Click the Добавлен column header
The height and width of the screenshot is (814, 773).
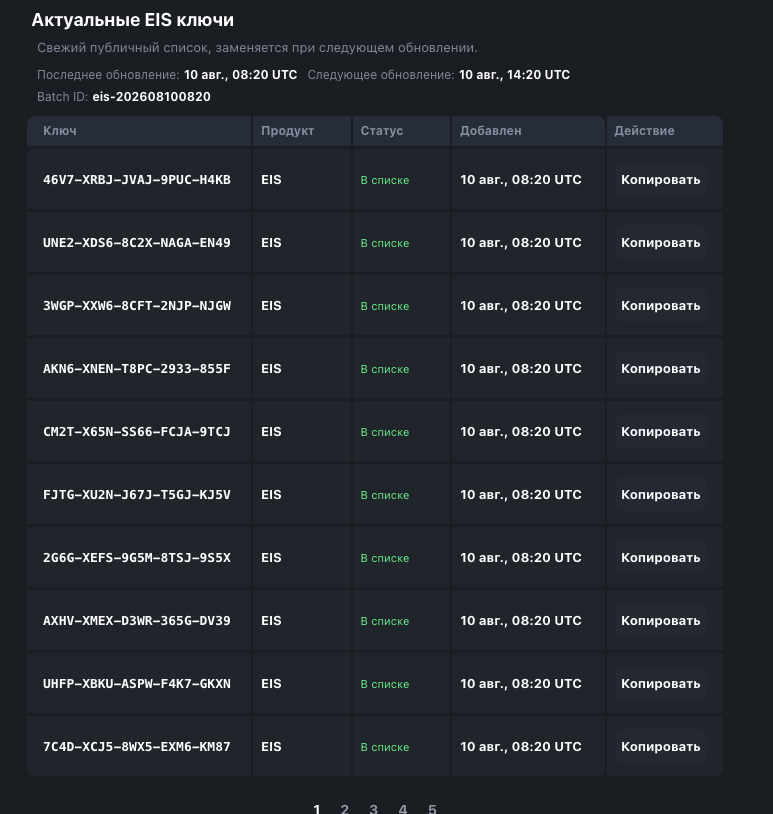528,131
